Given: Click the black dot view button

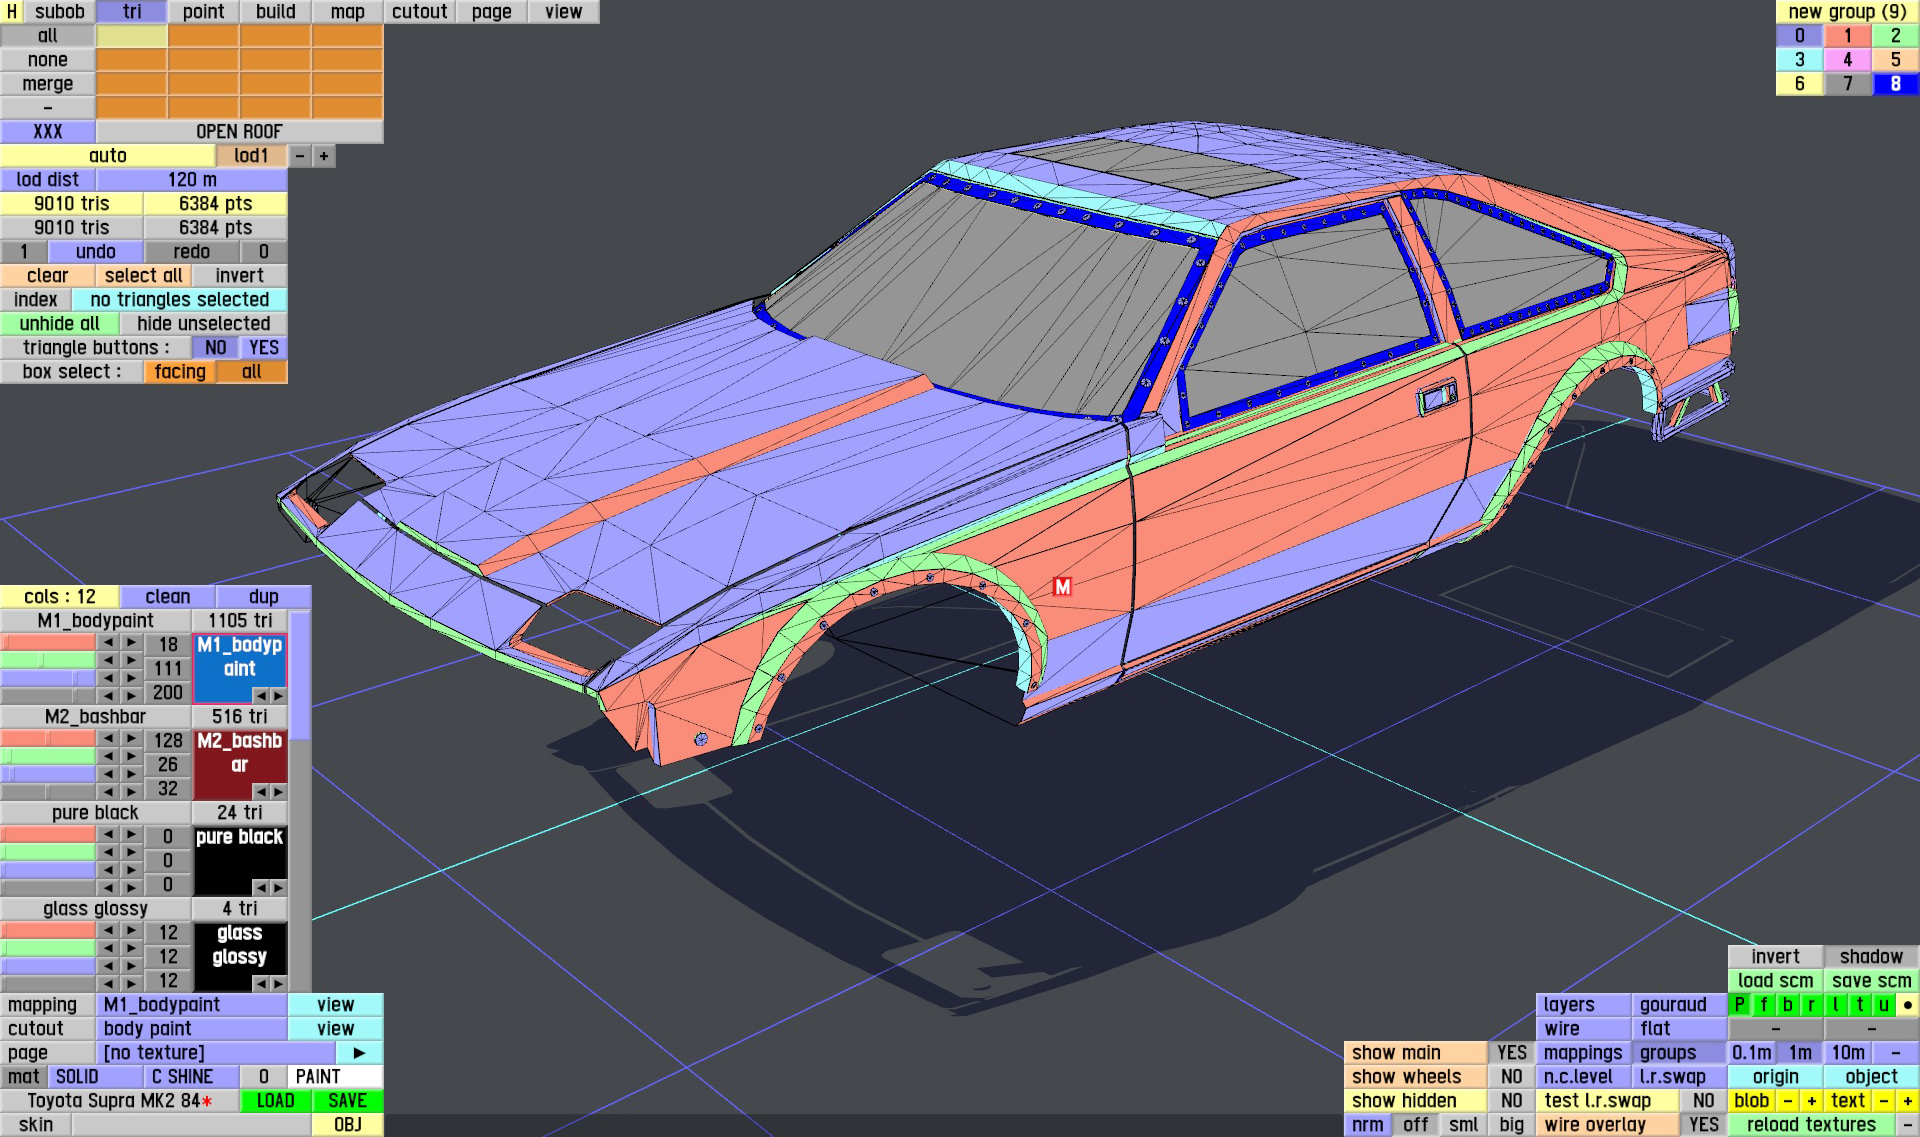Looking at the screenshot, I should pos(1907,1005).
